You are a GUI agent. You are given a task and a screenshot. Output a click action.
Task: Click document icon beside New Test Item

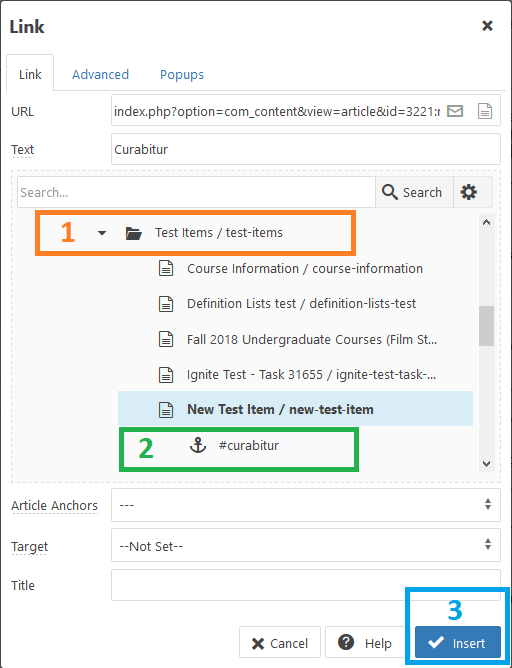(166, 409)
